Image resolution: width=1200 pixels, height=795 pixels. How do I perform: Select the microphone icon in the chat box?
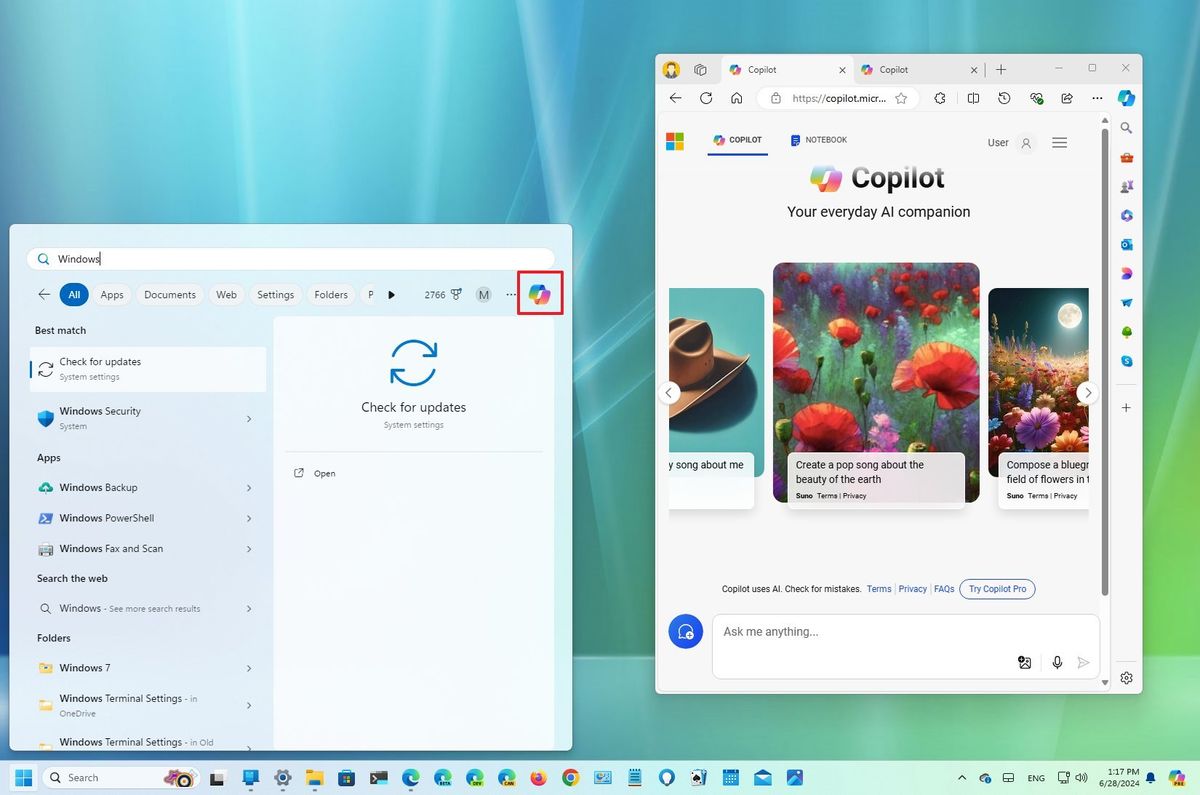[1057, 662]
